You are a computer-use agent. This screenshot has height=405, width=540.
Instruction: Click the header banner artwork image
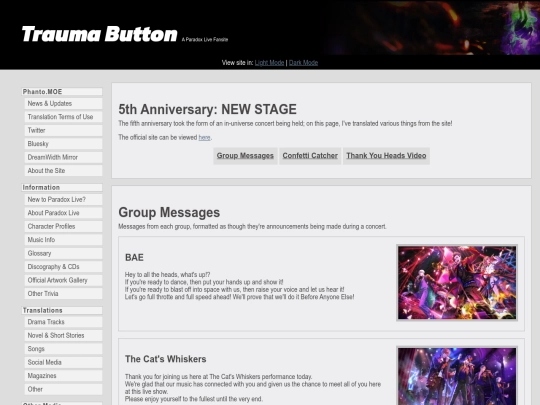[x=433, y=28]
